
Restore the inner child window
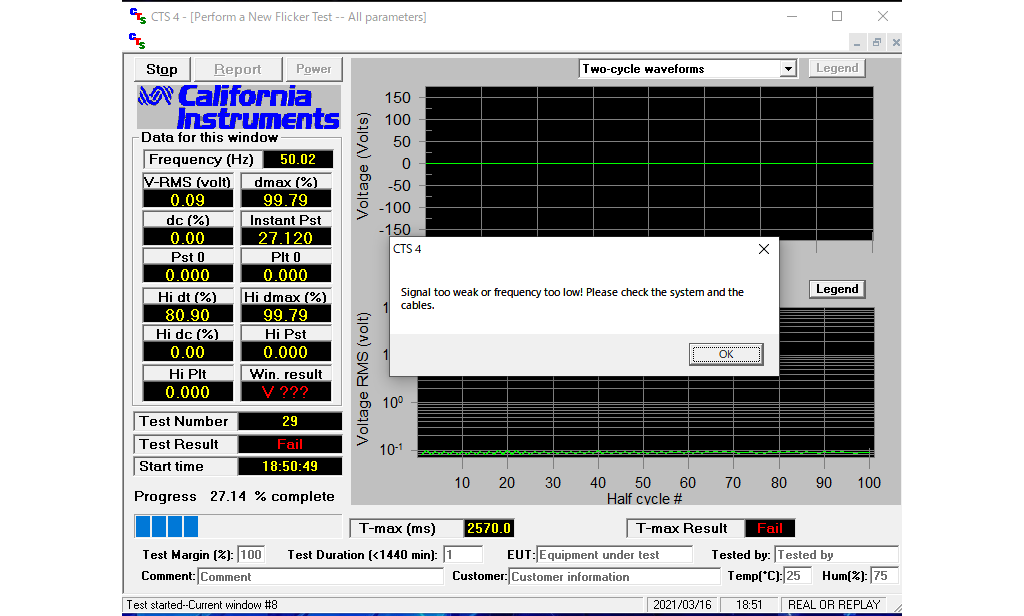[876, 42]
